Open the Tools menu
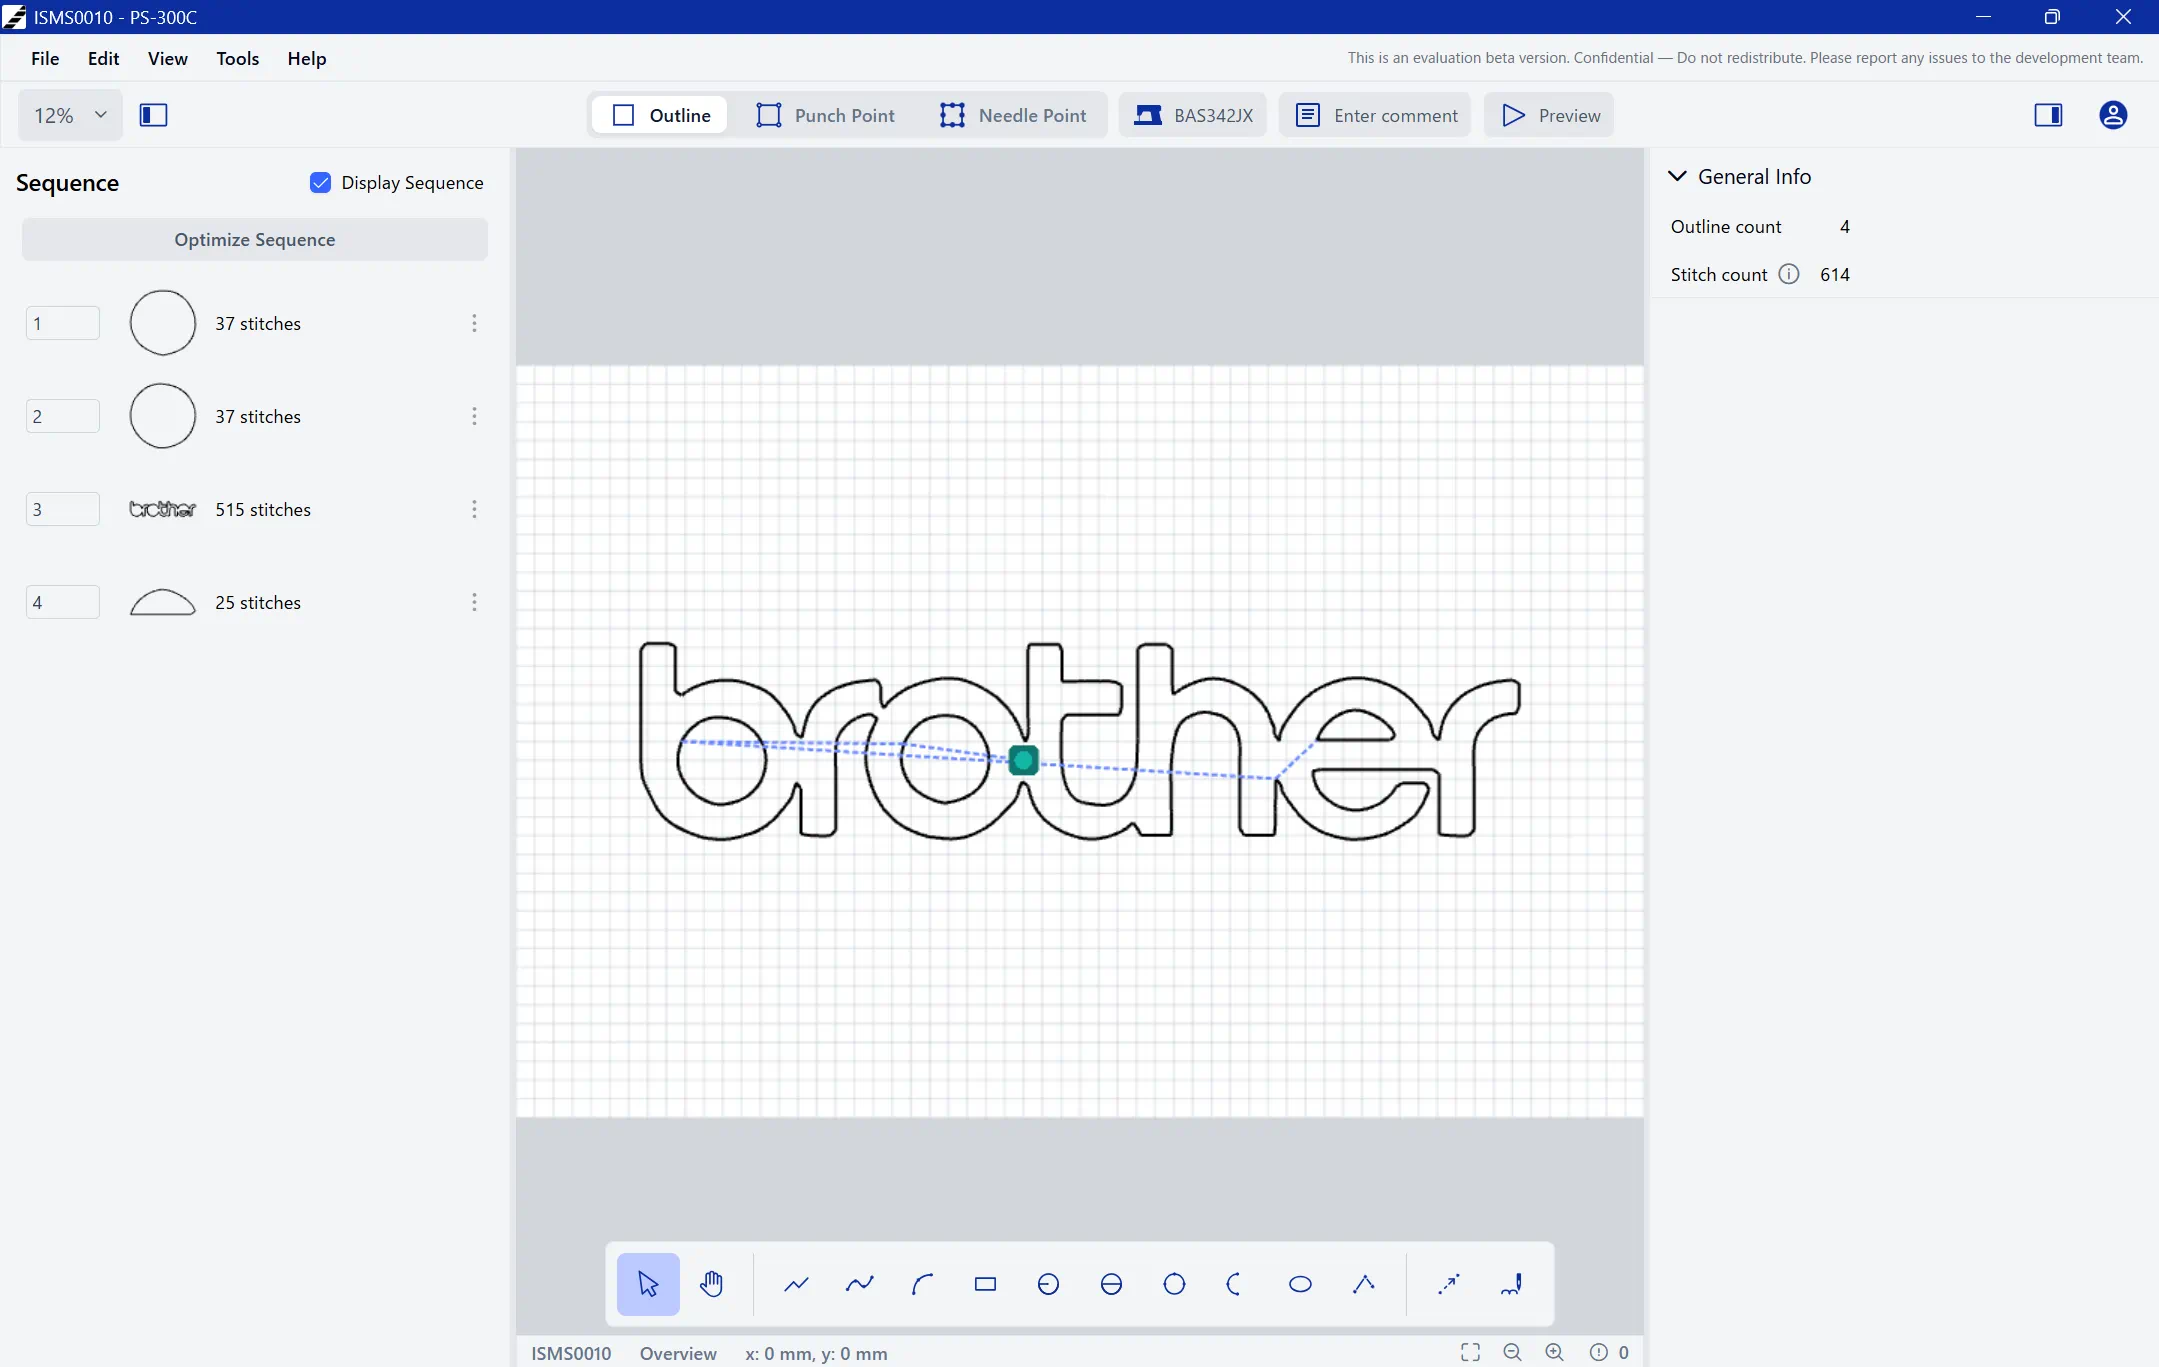The width and height of the screenshot is (2159, 1367). click(x=238, y=58)
